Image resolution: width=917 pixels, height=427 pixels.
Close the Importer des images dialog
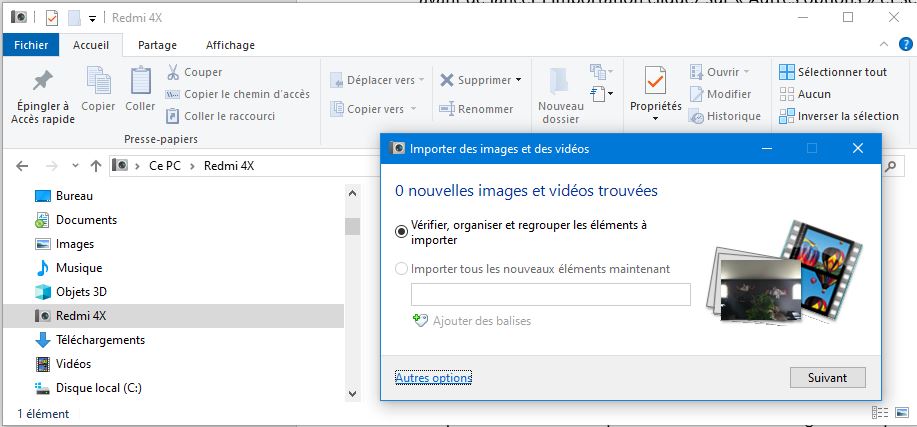point(857,149)
